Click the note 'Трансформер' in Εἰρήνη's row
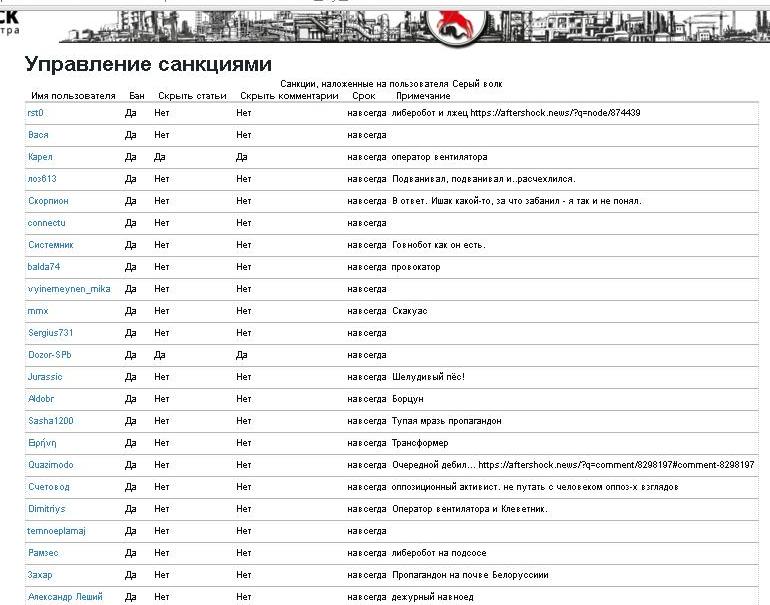This screenshot has width=770, height=605. click(x=420, y=443)
